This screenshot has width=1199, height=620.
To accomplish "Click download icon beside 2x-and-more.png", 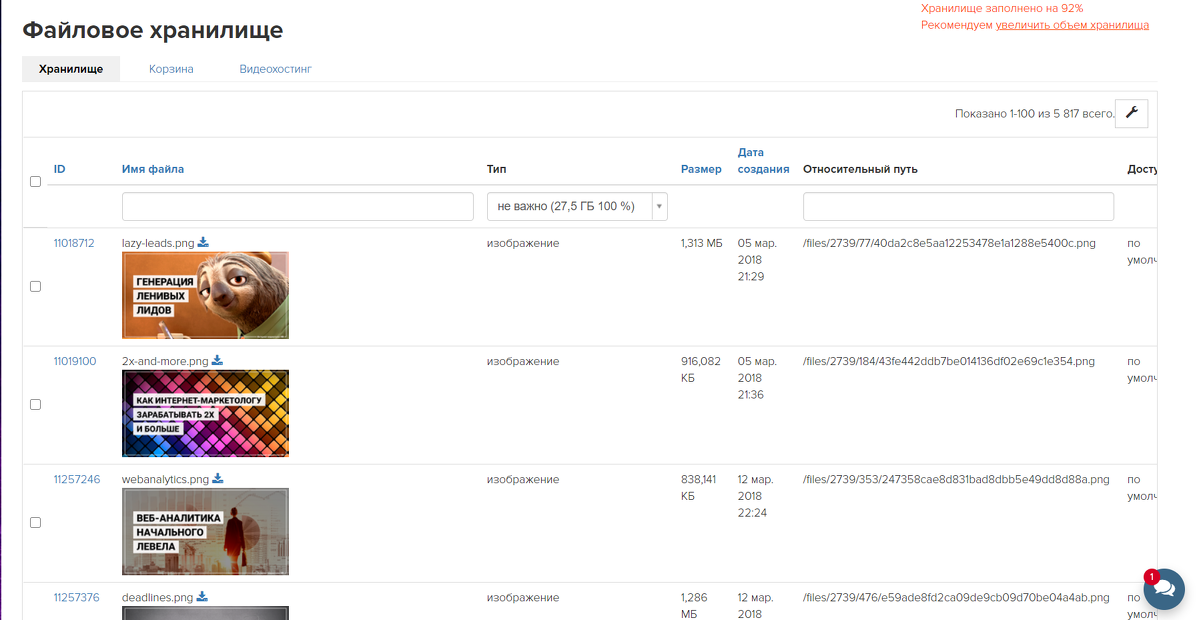I will 217,361.
